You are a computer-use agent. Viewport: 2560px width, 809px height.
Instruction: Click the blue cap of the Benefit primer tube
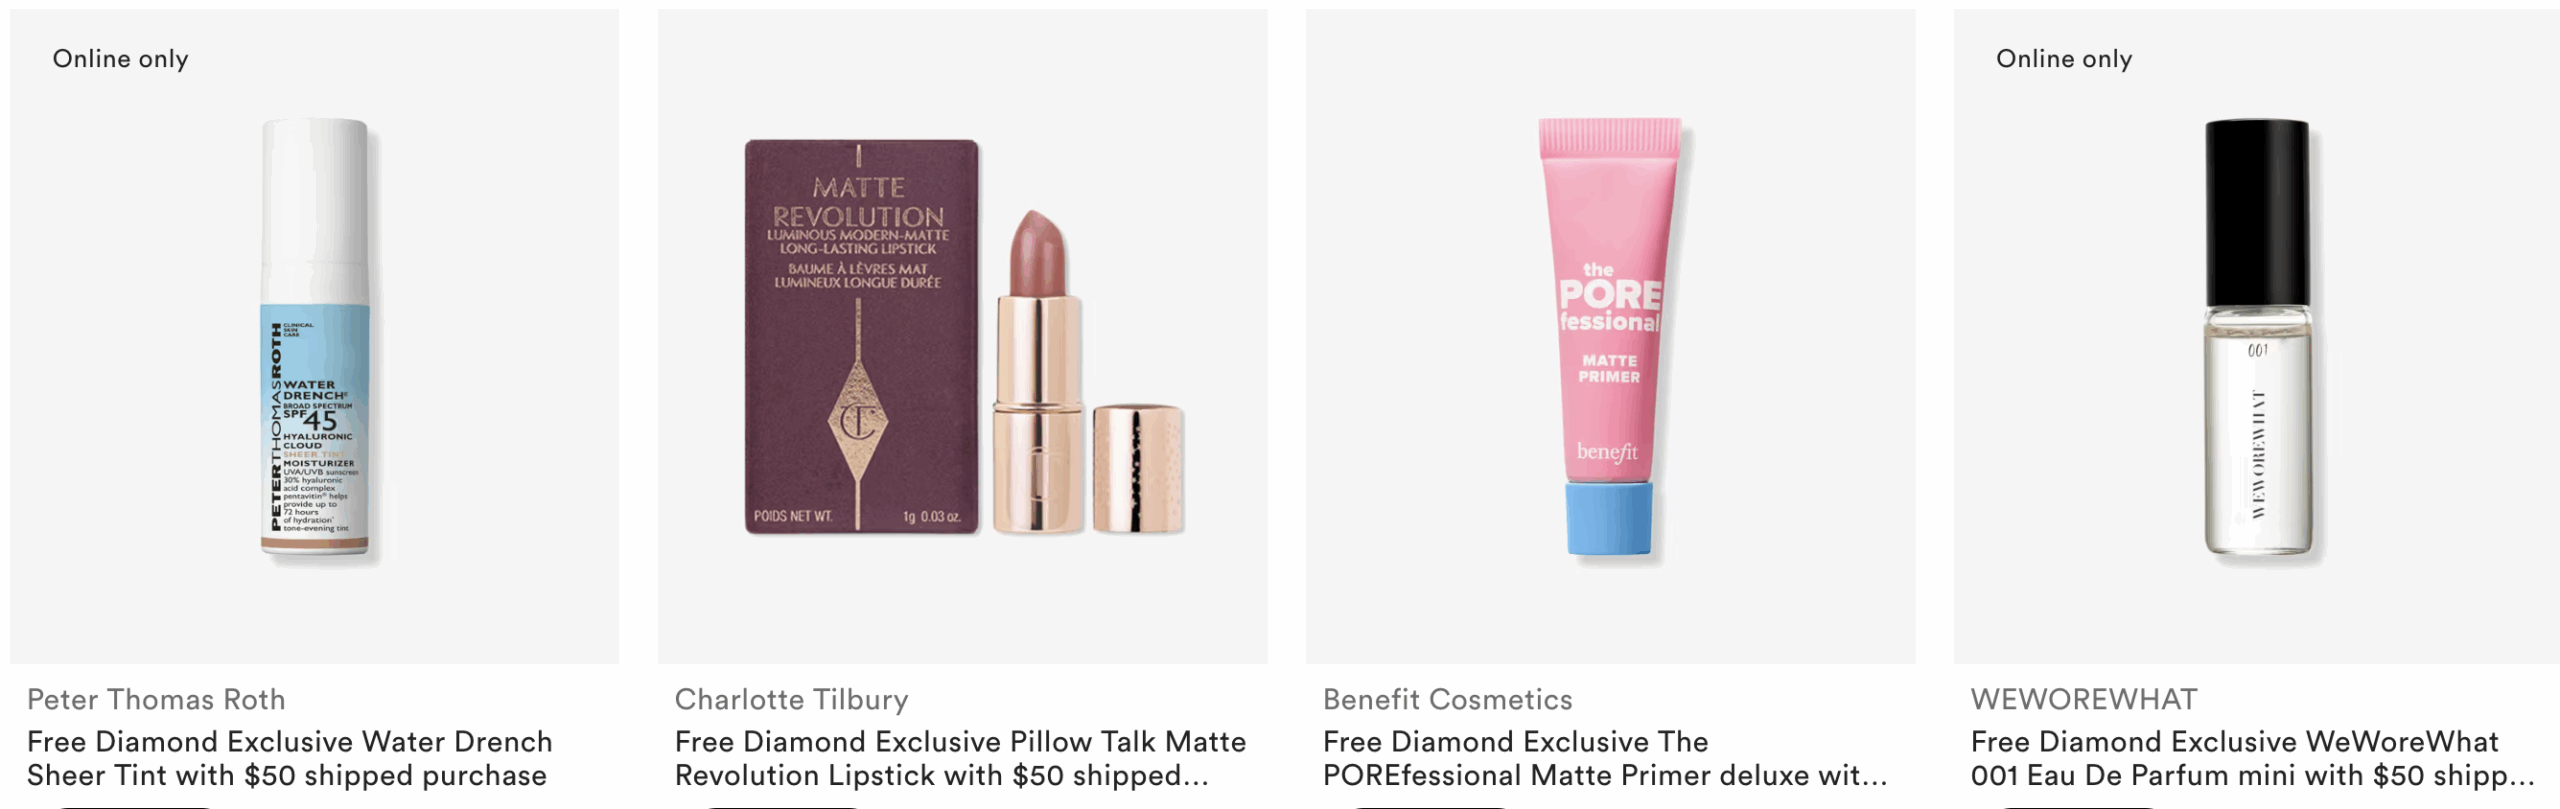coord(1609,519)
